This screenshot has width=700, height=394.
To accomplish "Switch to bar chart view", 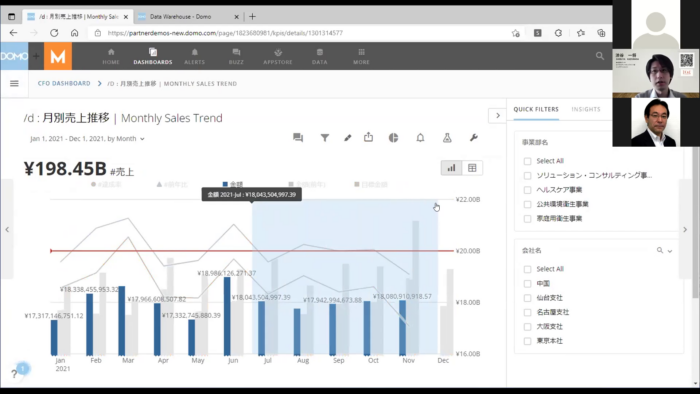I will [451, 168].
